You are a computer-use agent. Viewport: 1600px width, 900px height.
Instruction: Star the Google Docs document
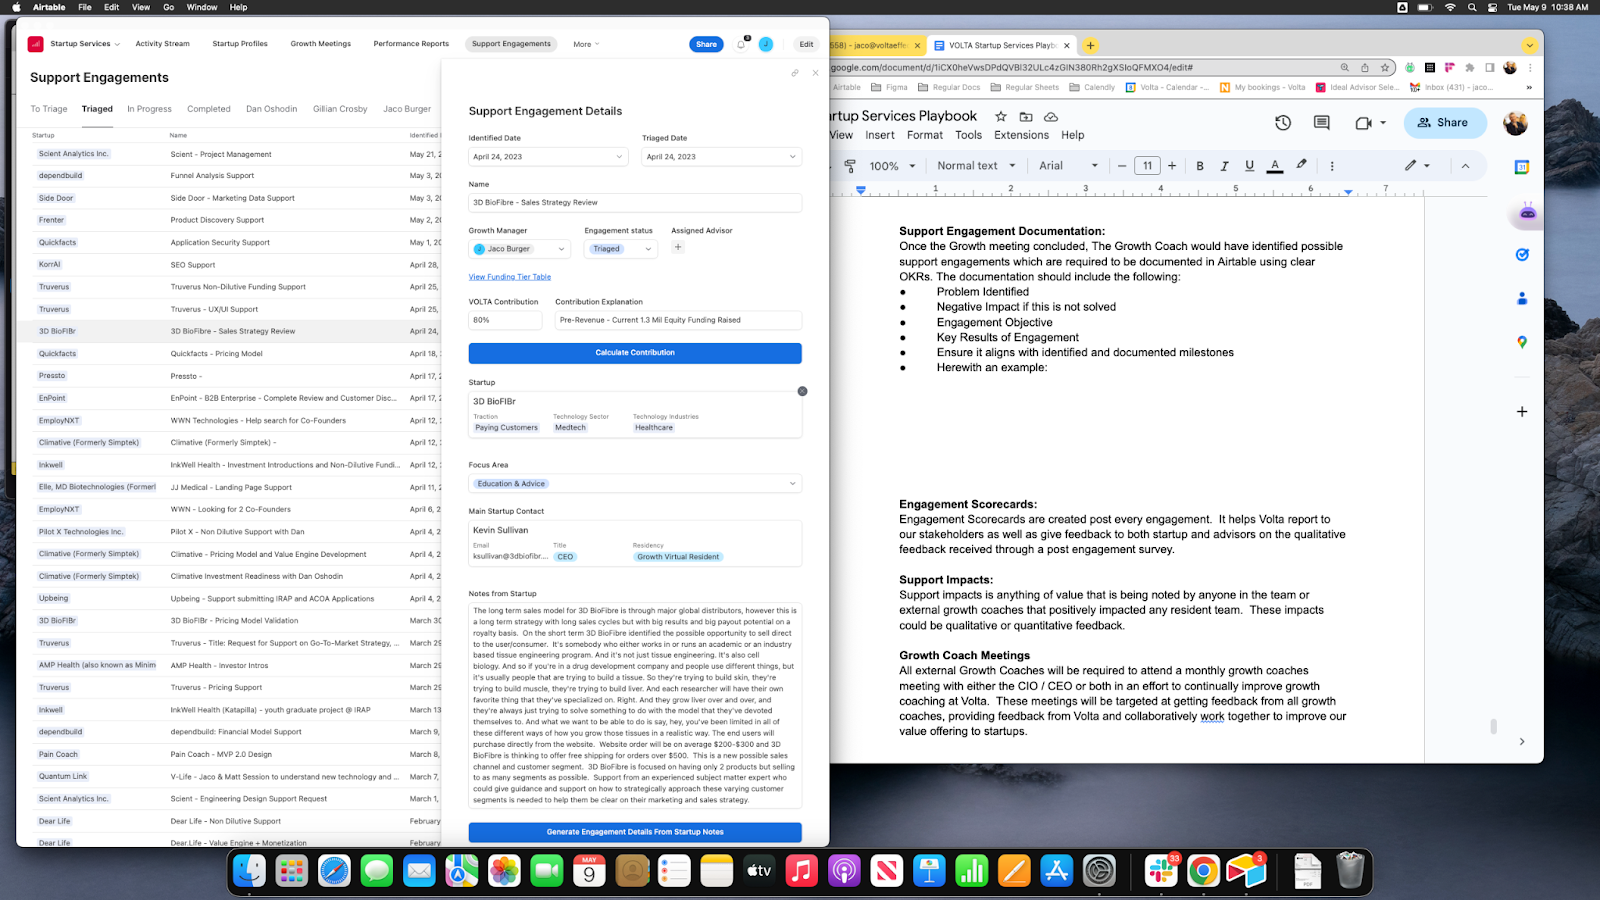click(x=1001, y=117)
